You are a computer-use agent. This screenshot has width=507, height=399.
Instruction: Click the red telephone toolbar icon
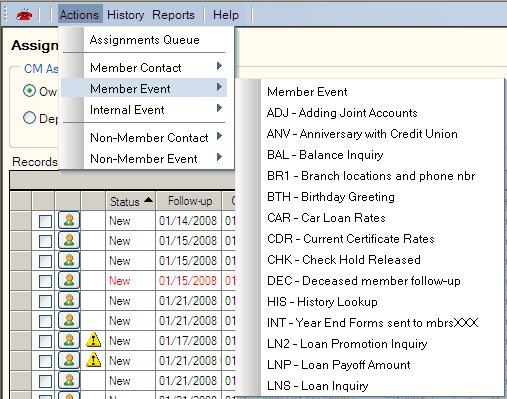pos(24,15)
